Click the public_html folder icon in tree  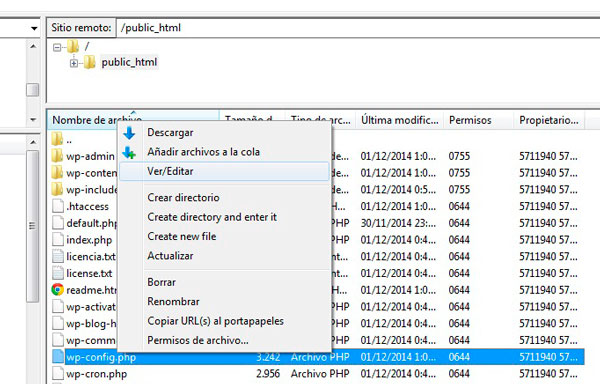click(x=90, y=62)
